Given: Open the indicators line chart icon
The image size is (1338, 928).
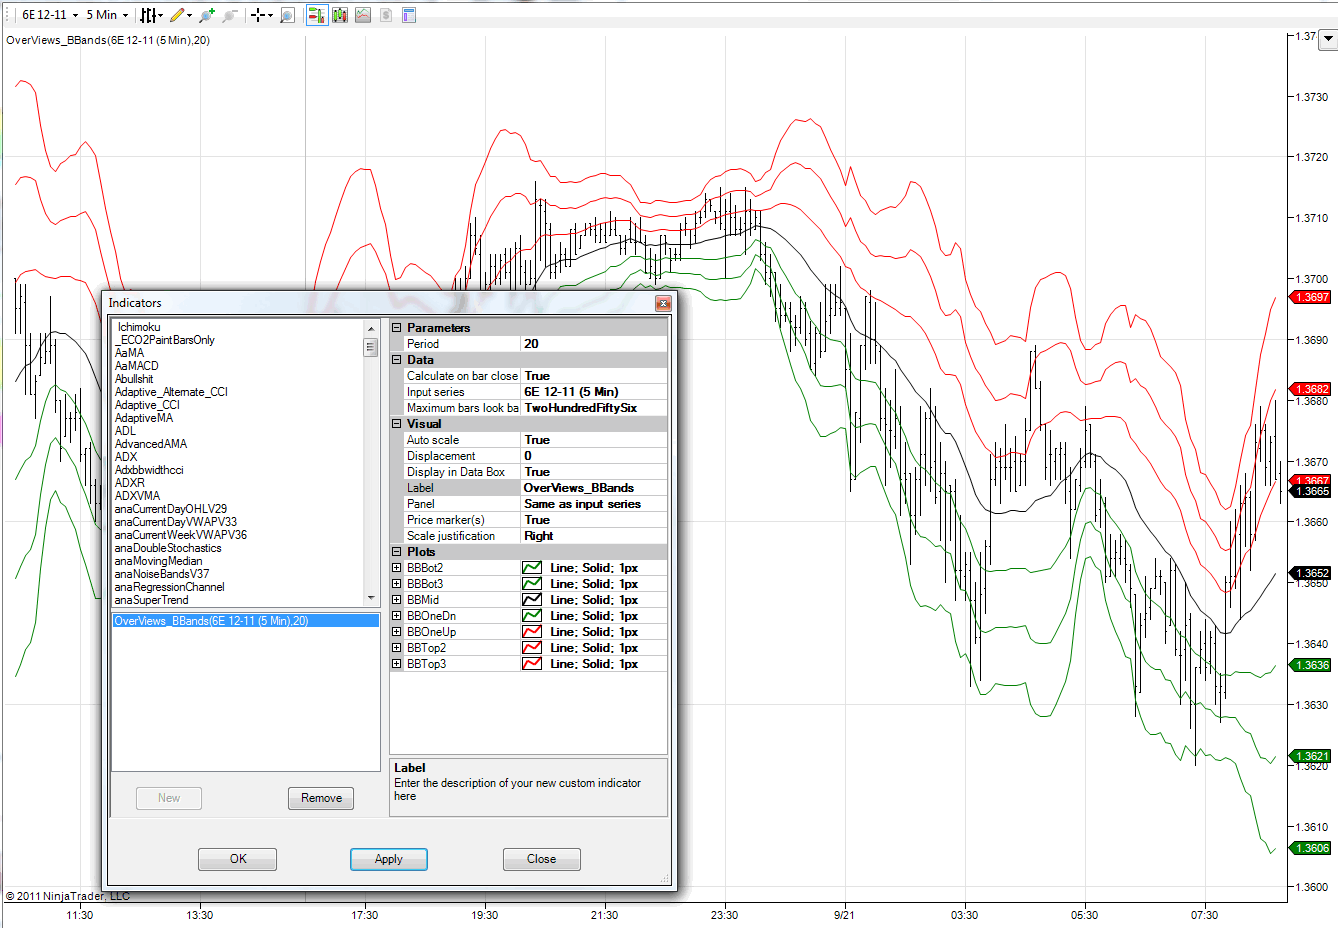Looking at the screenshot, I should [x=363, y=15].
